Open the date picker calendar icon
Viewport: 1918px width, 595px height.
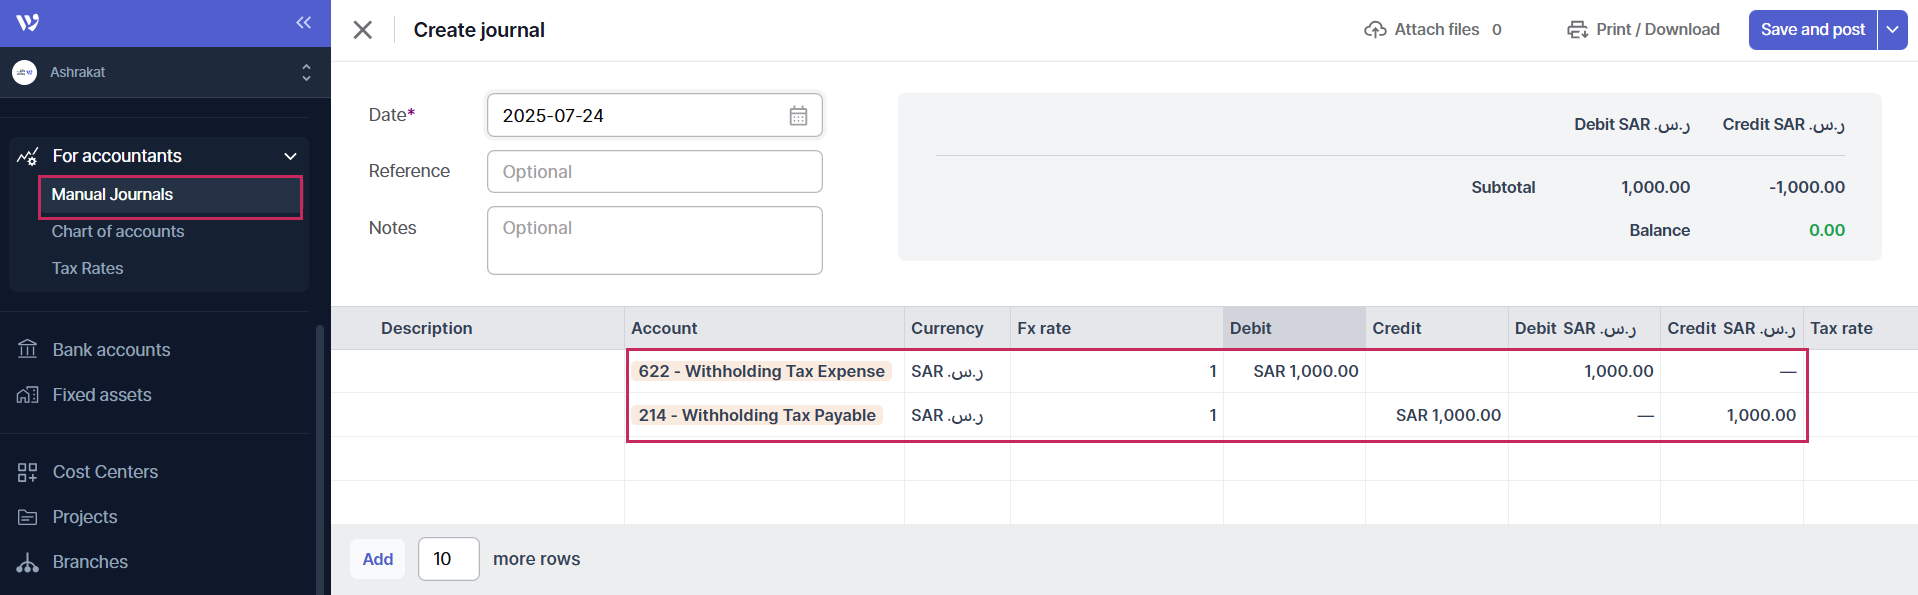tap(798, 116)
